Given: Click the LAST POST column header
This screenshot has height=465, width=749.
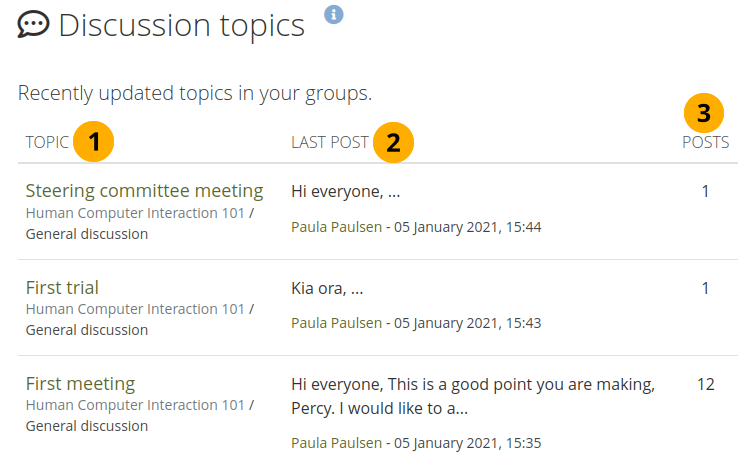Looking at the screenshot, I should click(x=329, y=143).
